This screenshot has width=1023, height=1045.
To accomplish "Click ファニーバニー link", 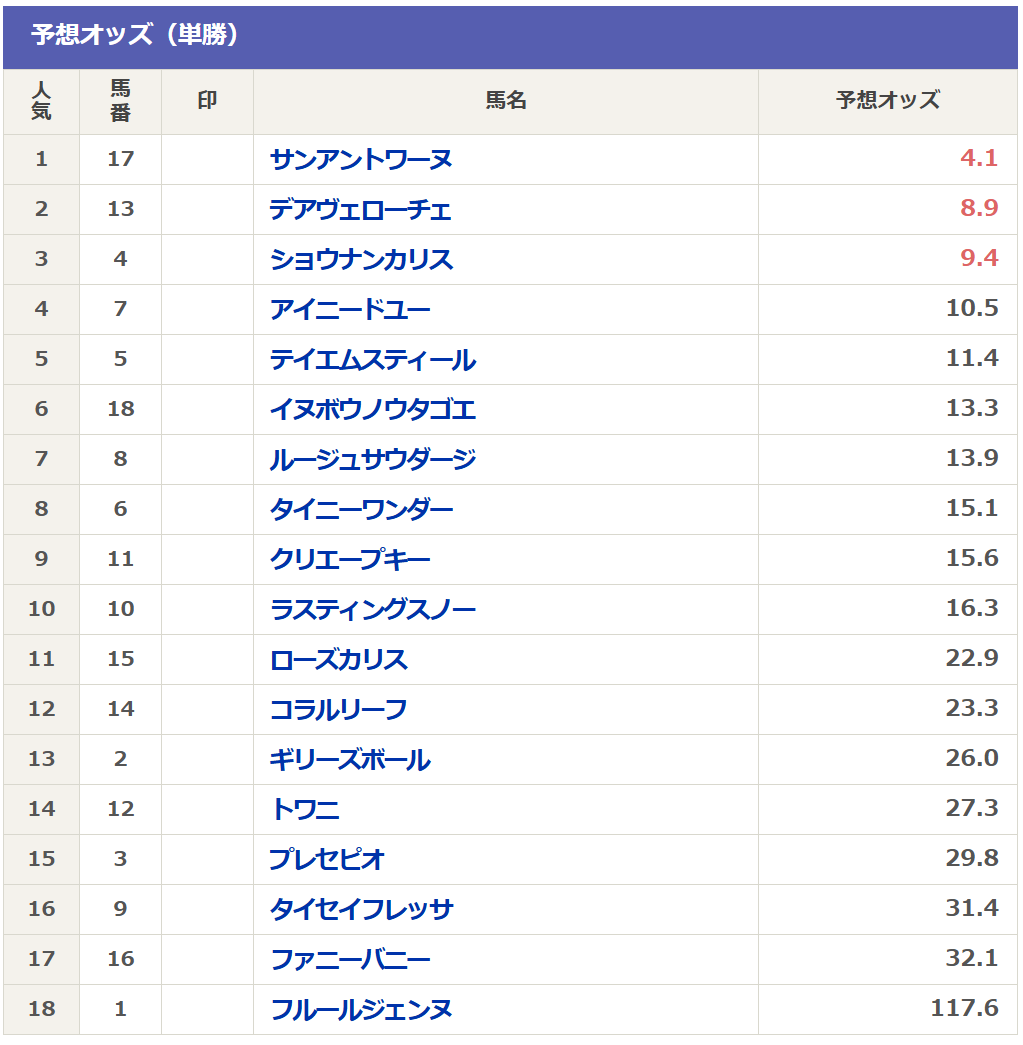I will 350,960.
